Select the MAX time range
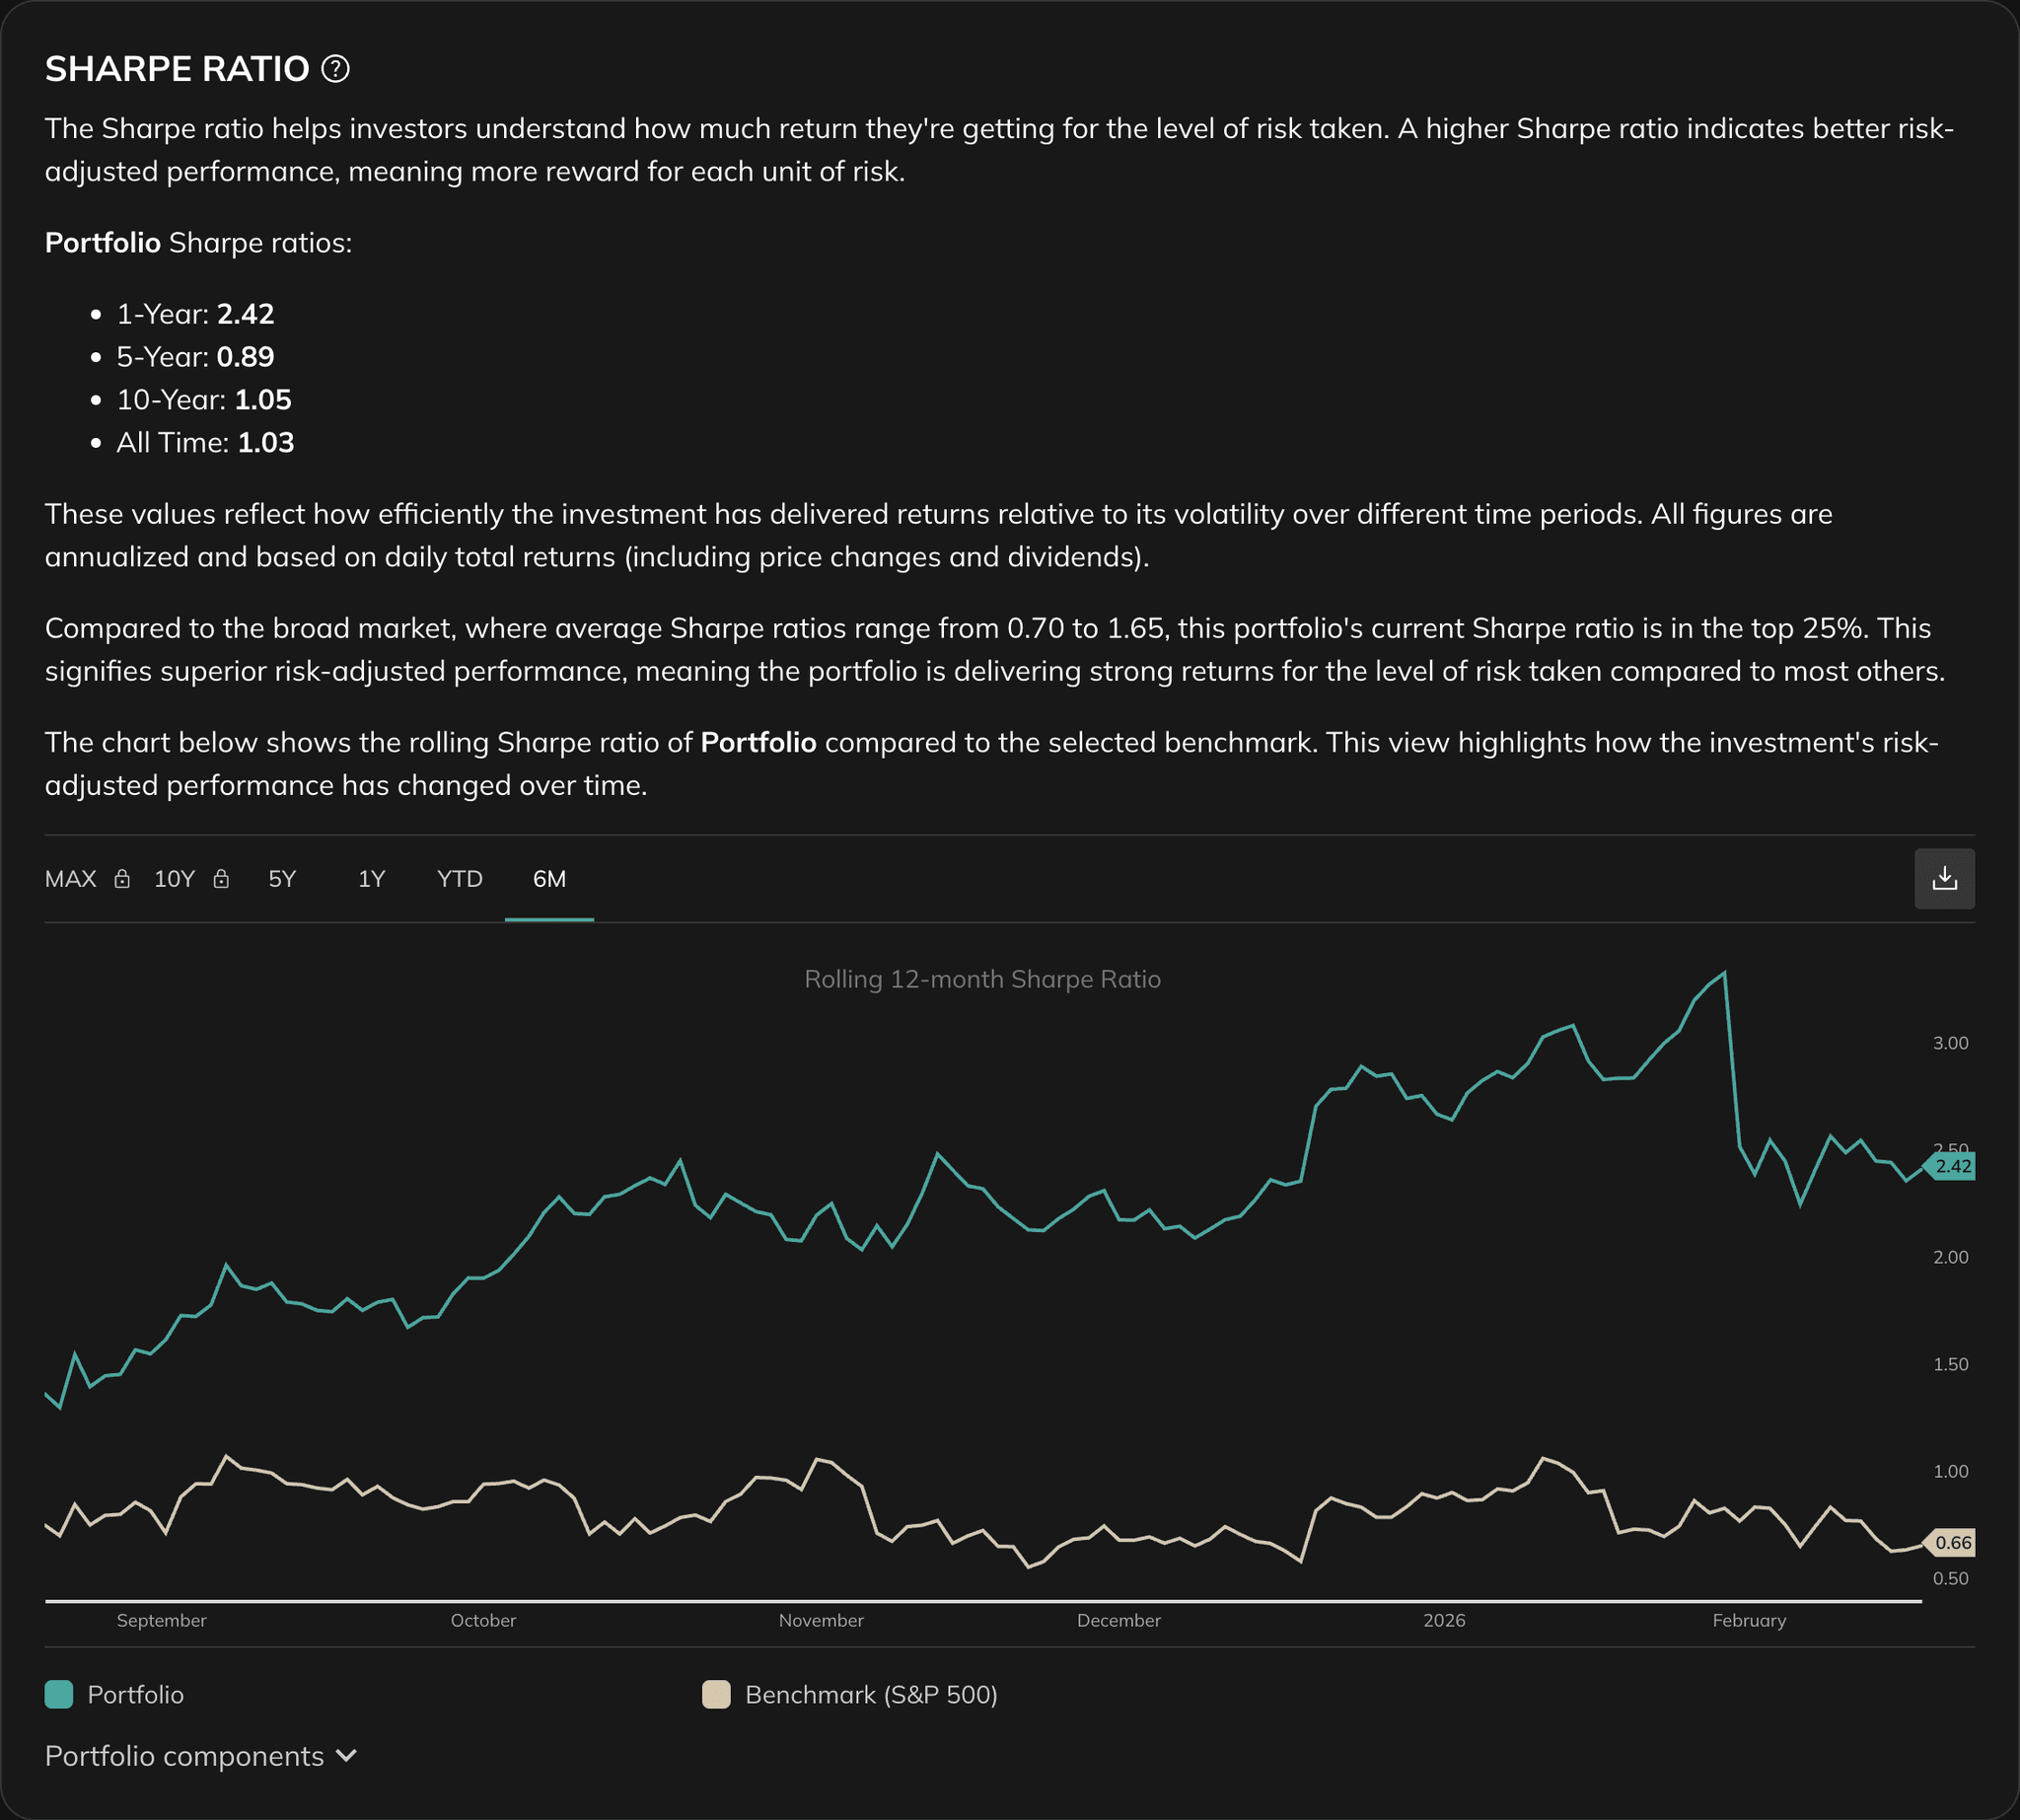 pos(70,879)
